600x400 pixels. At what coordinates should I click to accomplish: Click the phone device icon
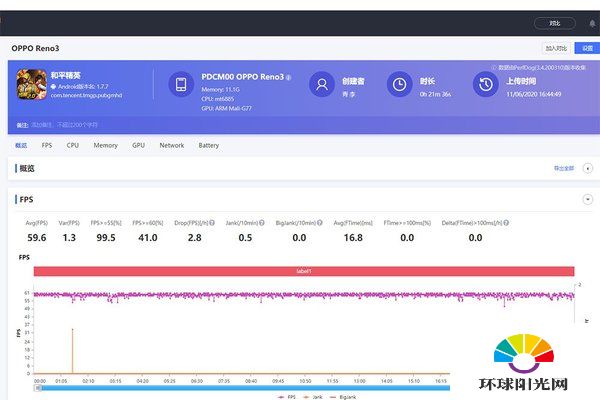pyautogui.click(x=181, y=84)
